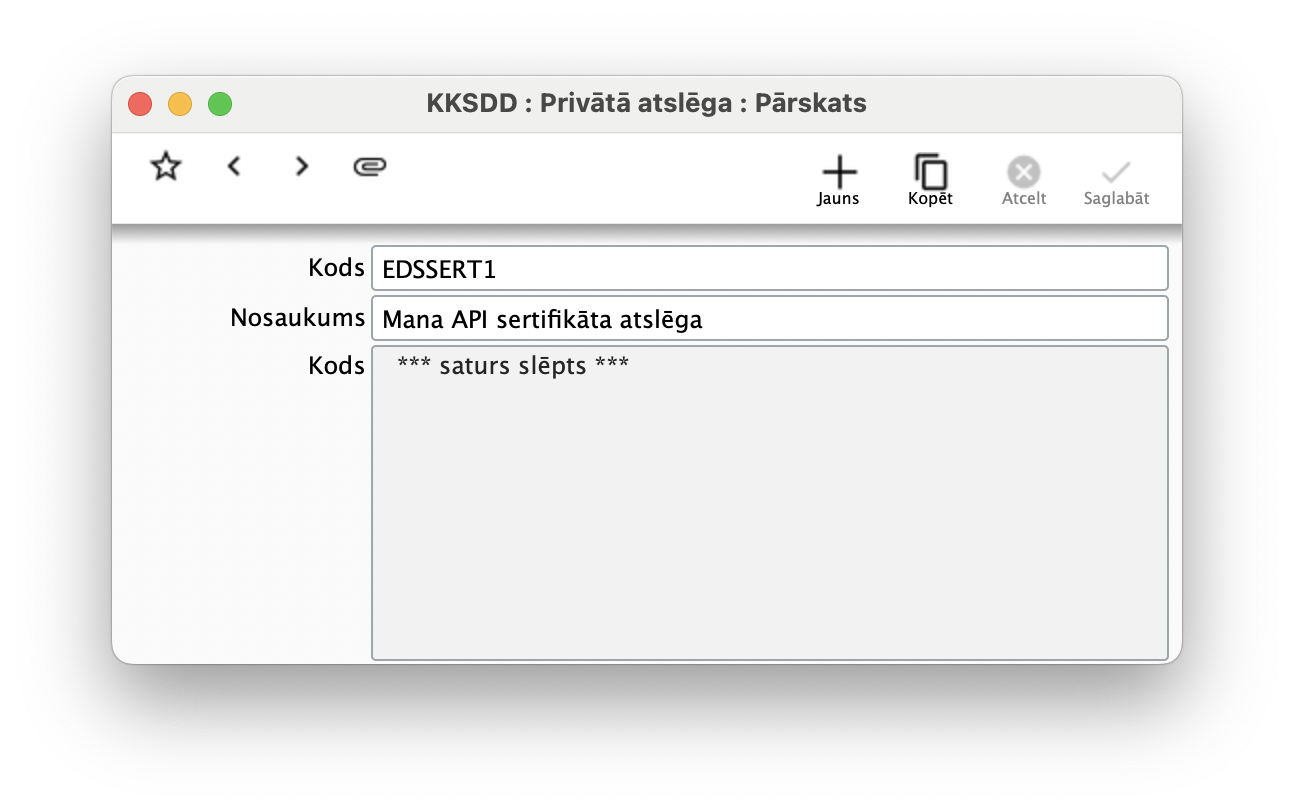Click the Kopēt button label
The height and width of the screenshot is (812, 1294).
pyautogui.click(x=930, y=198)
